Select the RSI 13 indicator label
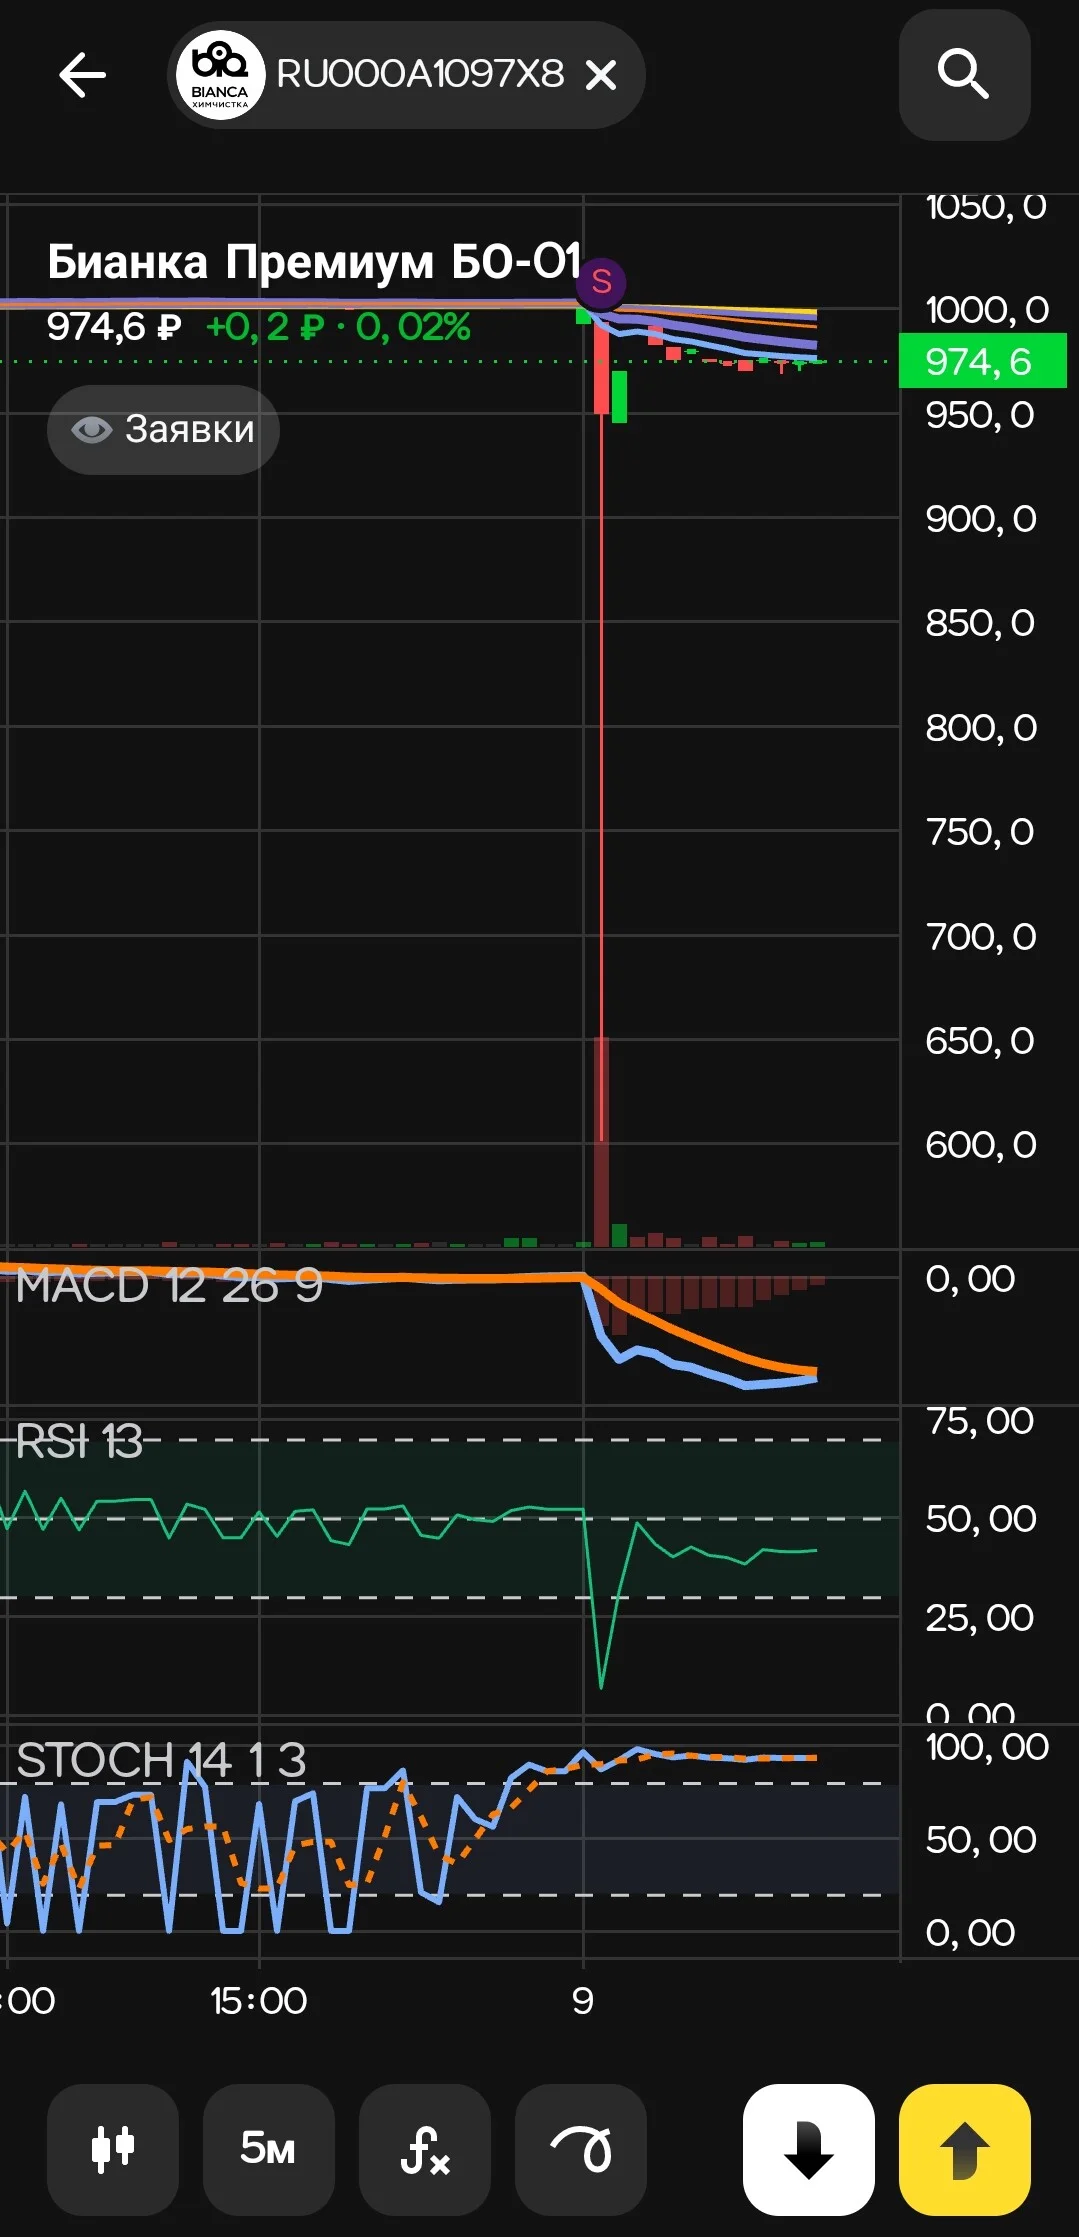 click(x=79, y=1441)
